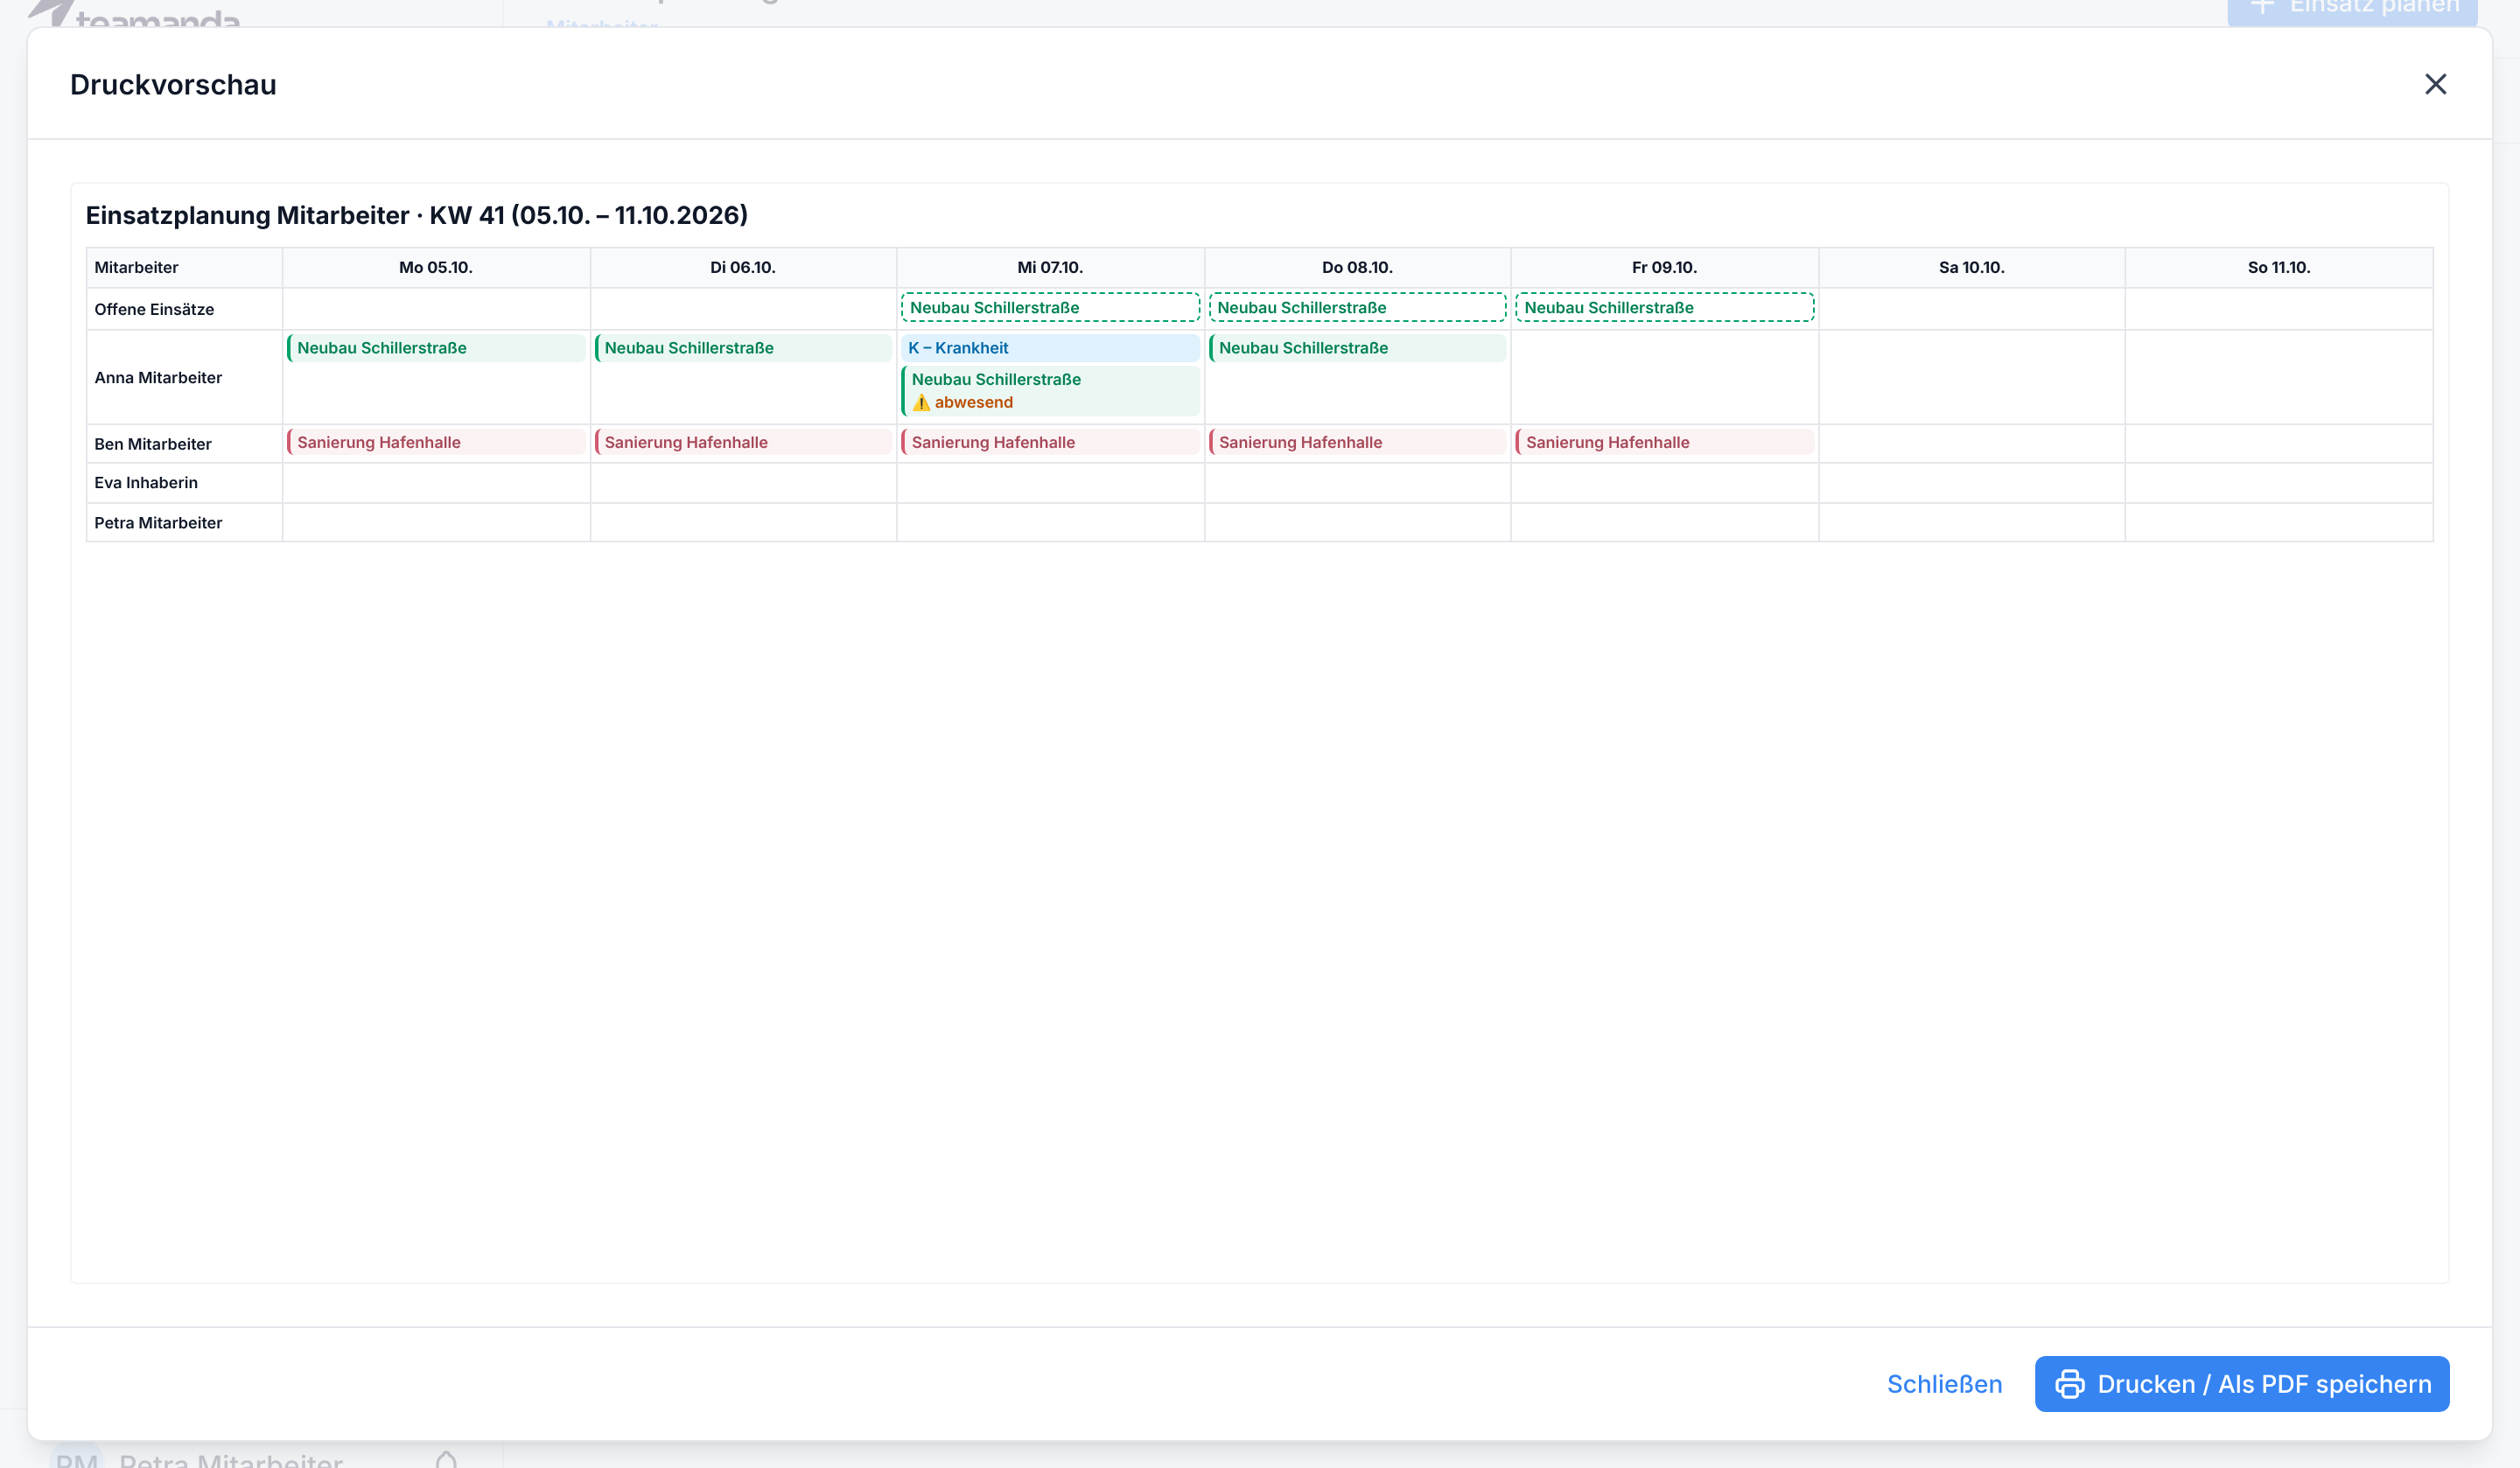The width and height of the screenshot is (2520, 1468).
Task: Close the Druckvorschau dialog with X
Action: click(x=2435, y=84)
